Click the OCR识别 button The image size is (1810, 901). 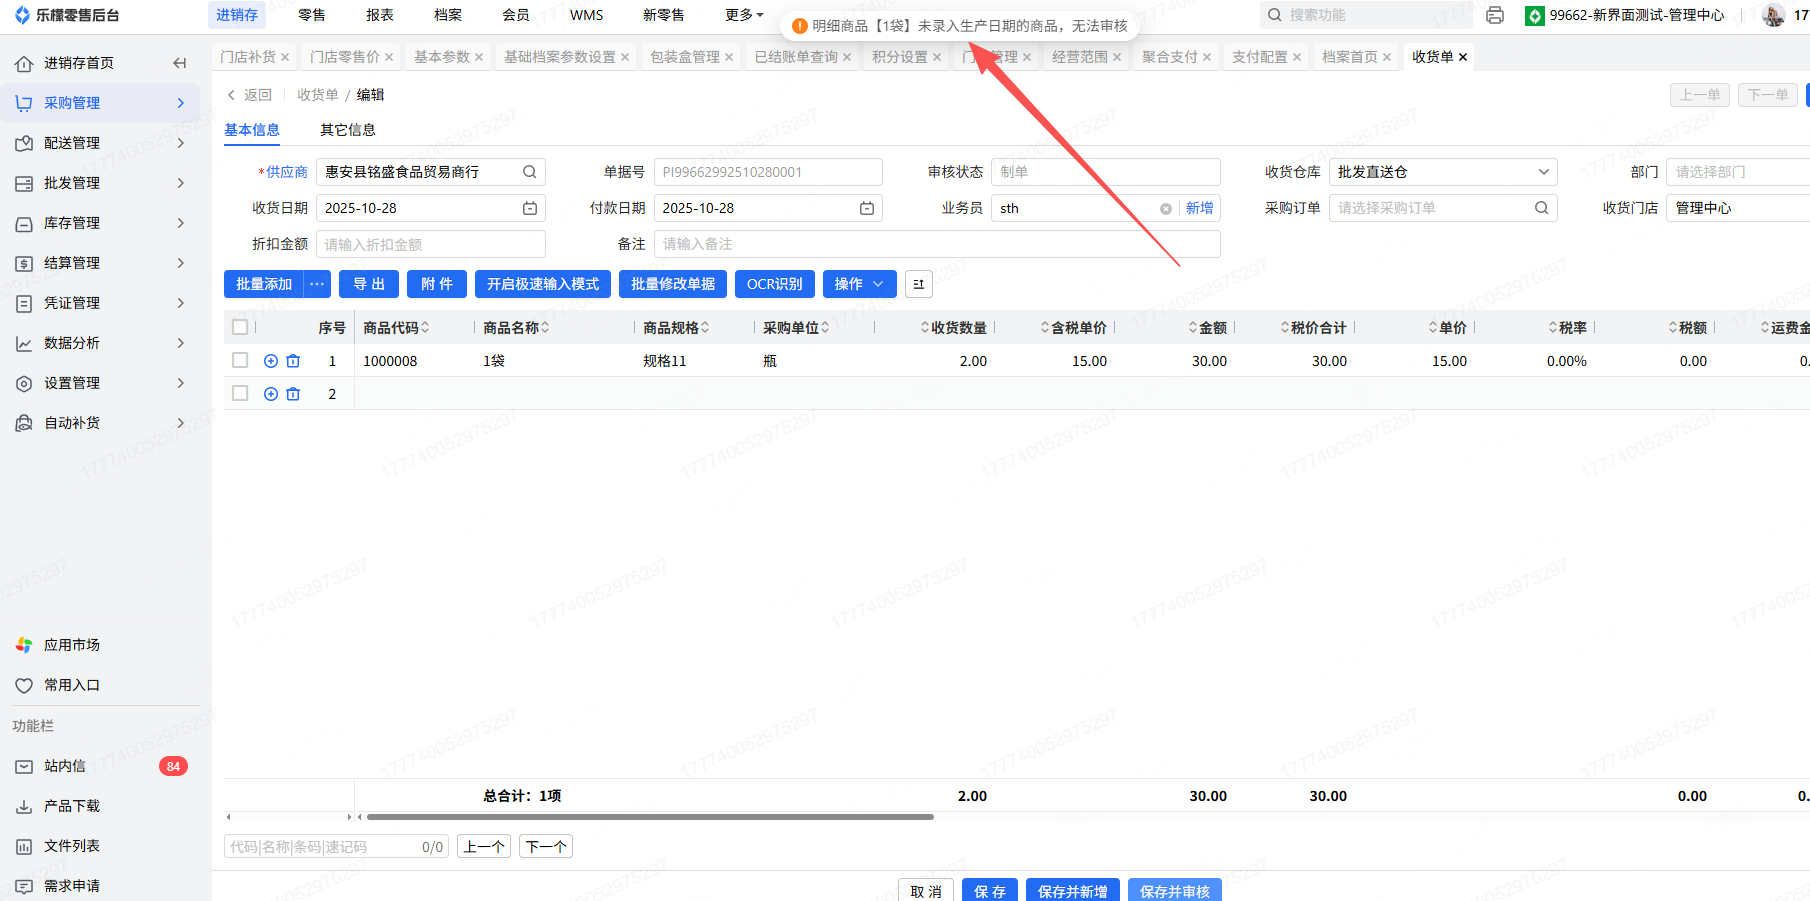pyautogui.click(x=775, y=284)
